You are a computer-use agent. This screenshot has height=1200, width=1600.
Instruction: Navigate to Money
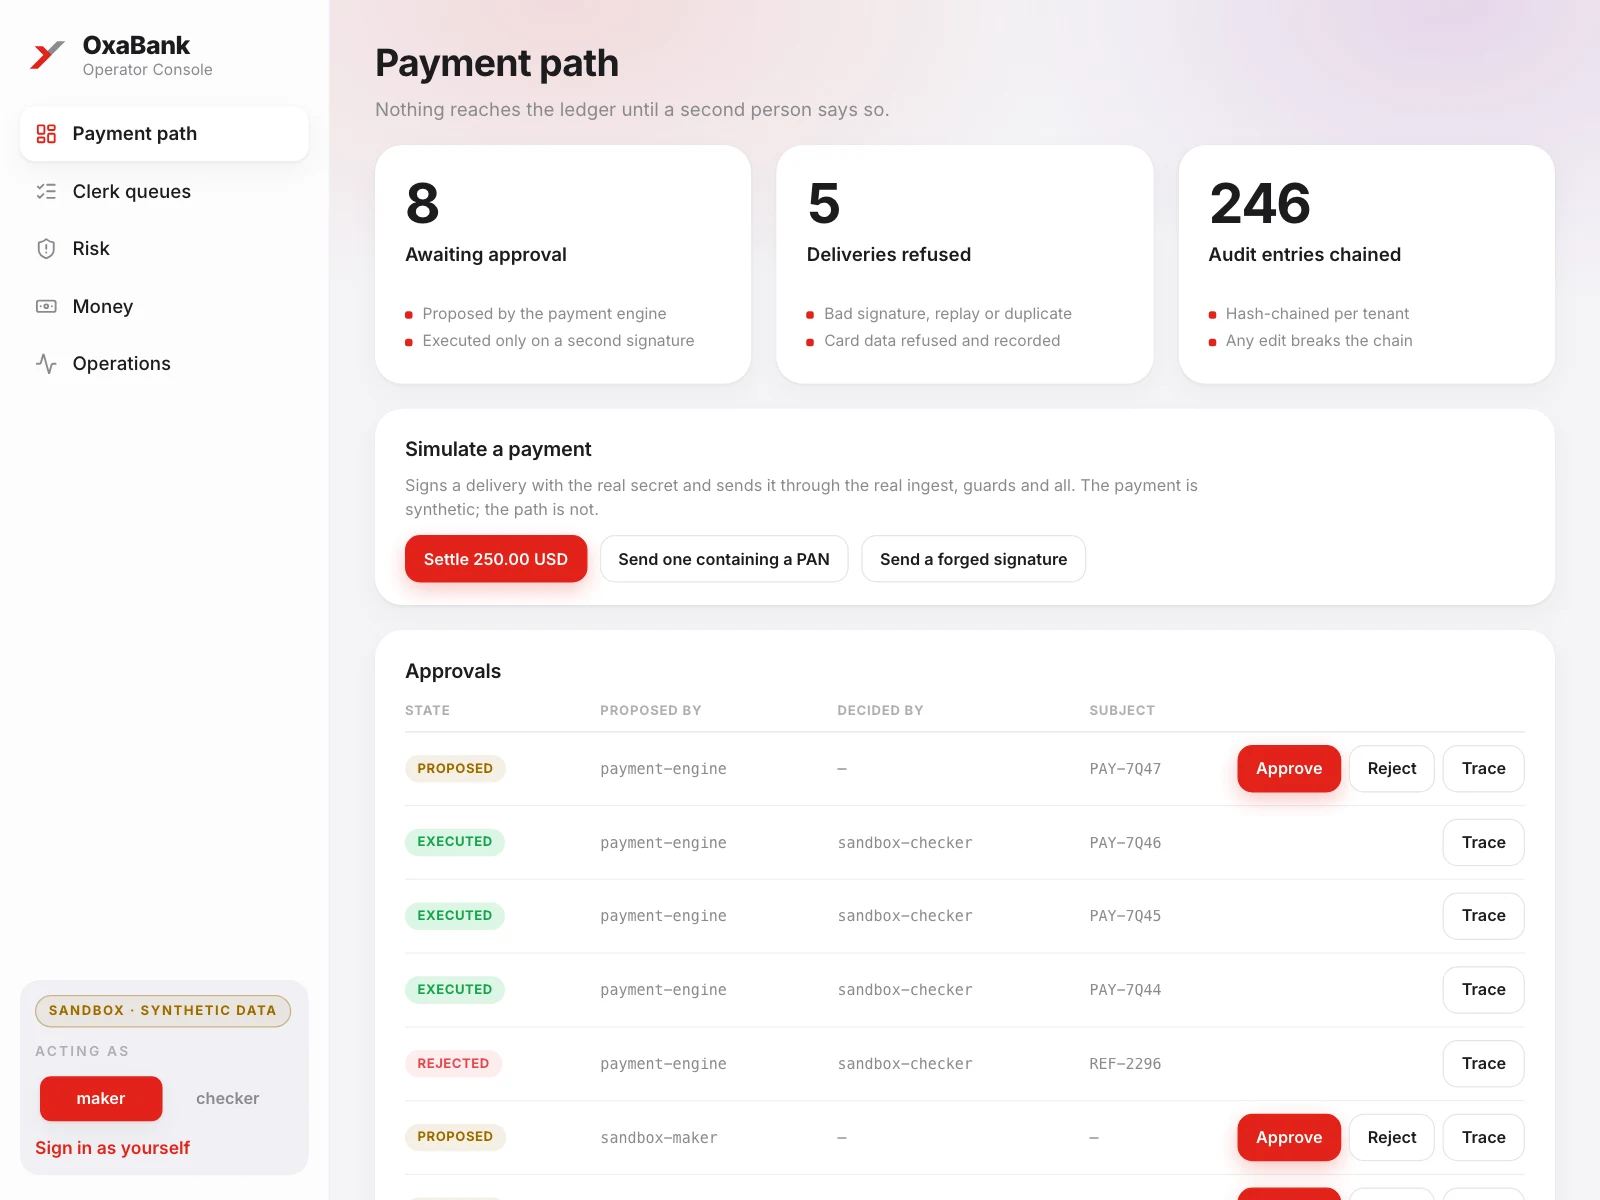[x=164, y=306]
